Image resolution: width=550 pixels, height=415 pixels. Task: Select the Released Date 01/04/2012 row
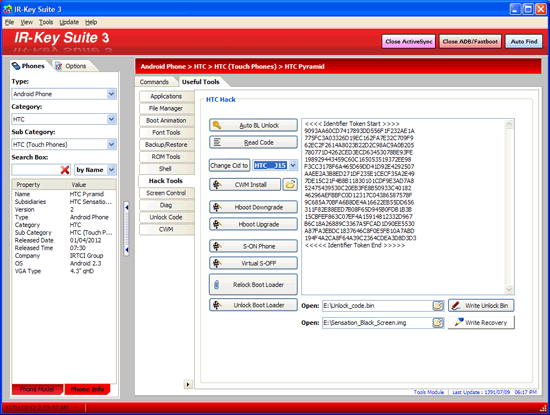coord(64,240)
